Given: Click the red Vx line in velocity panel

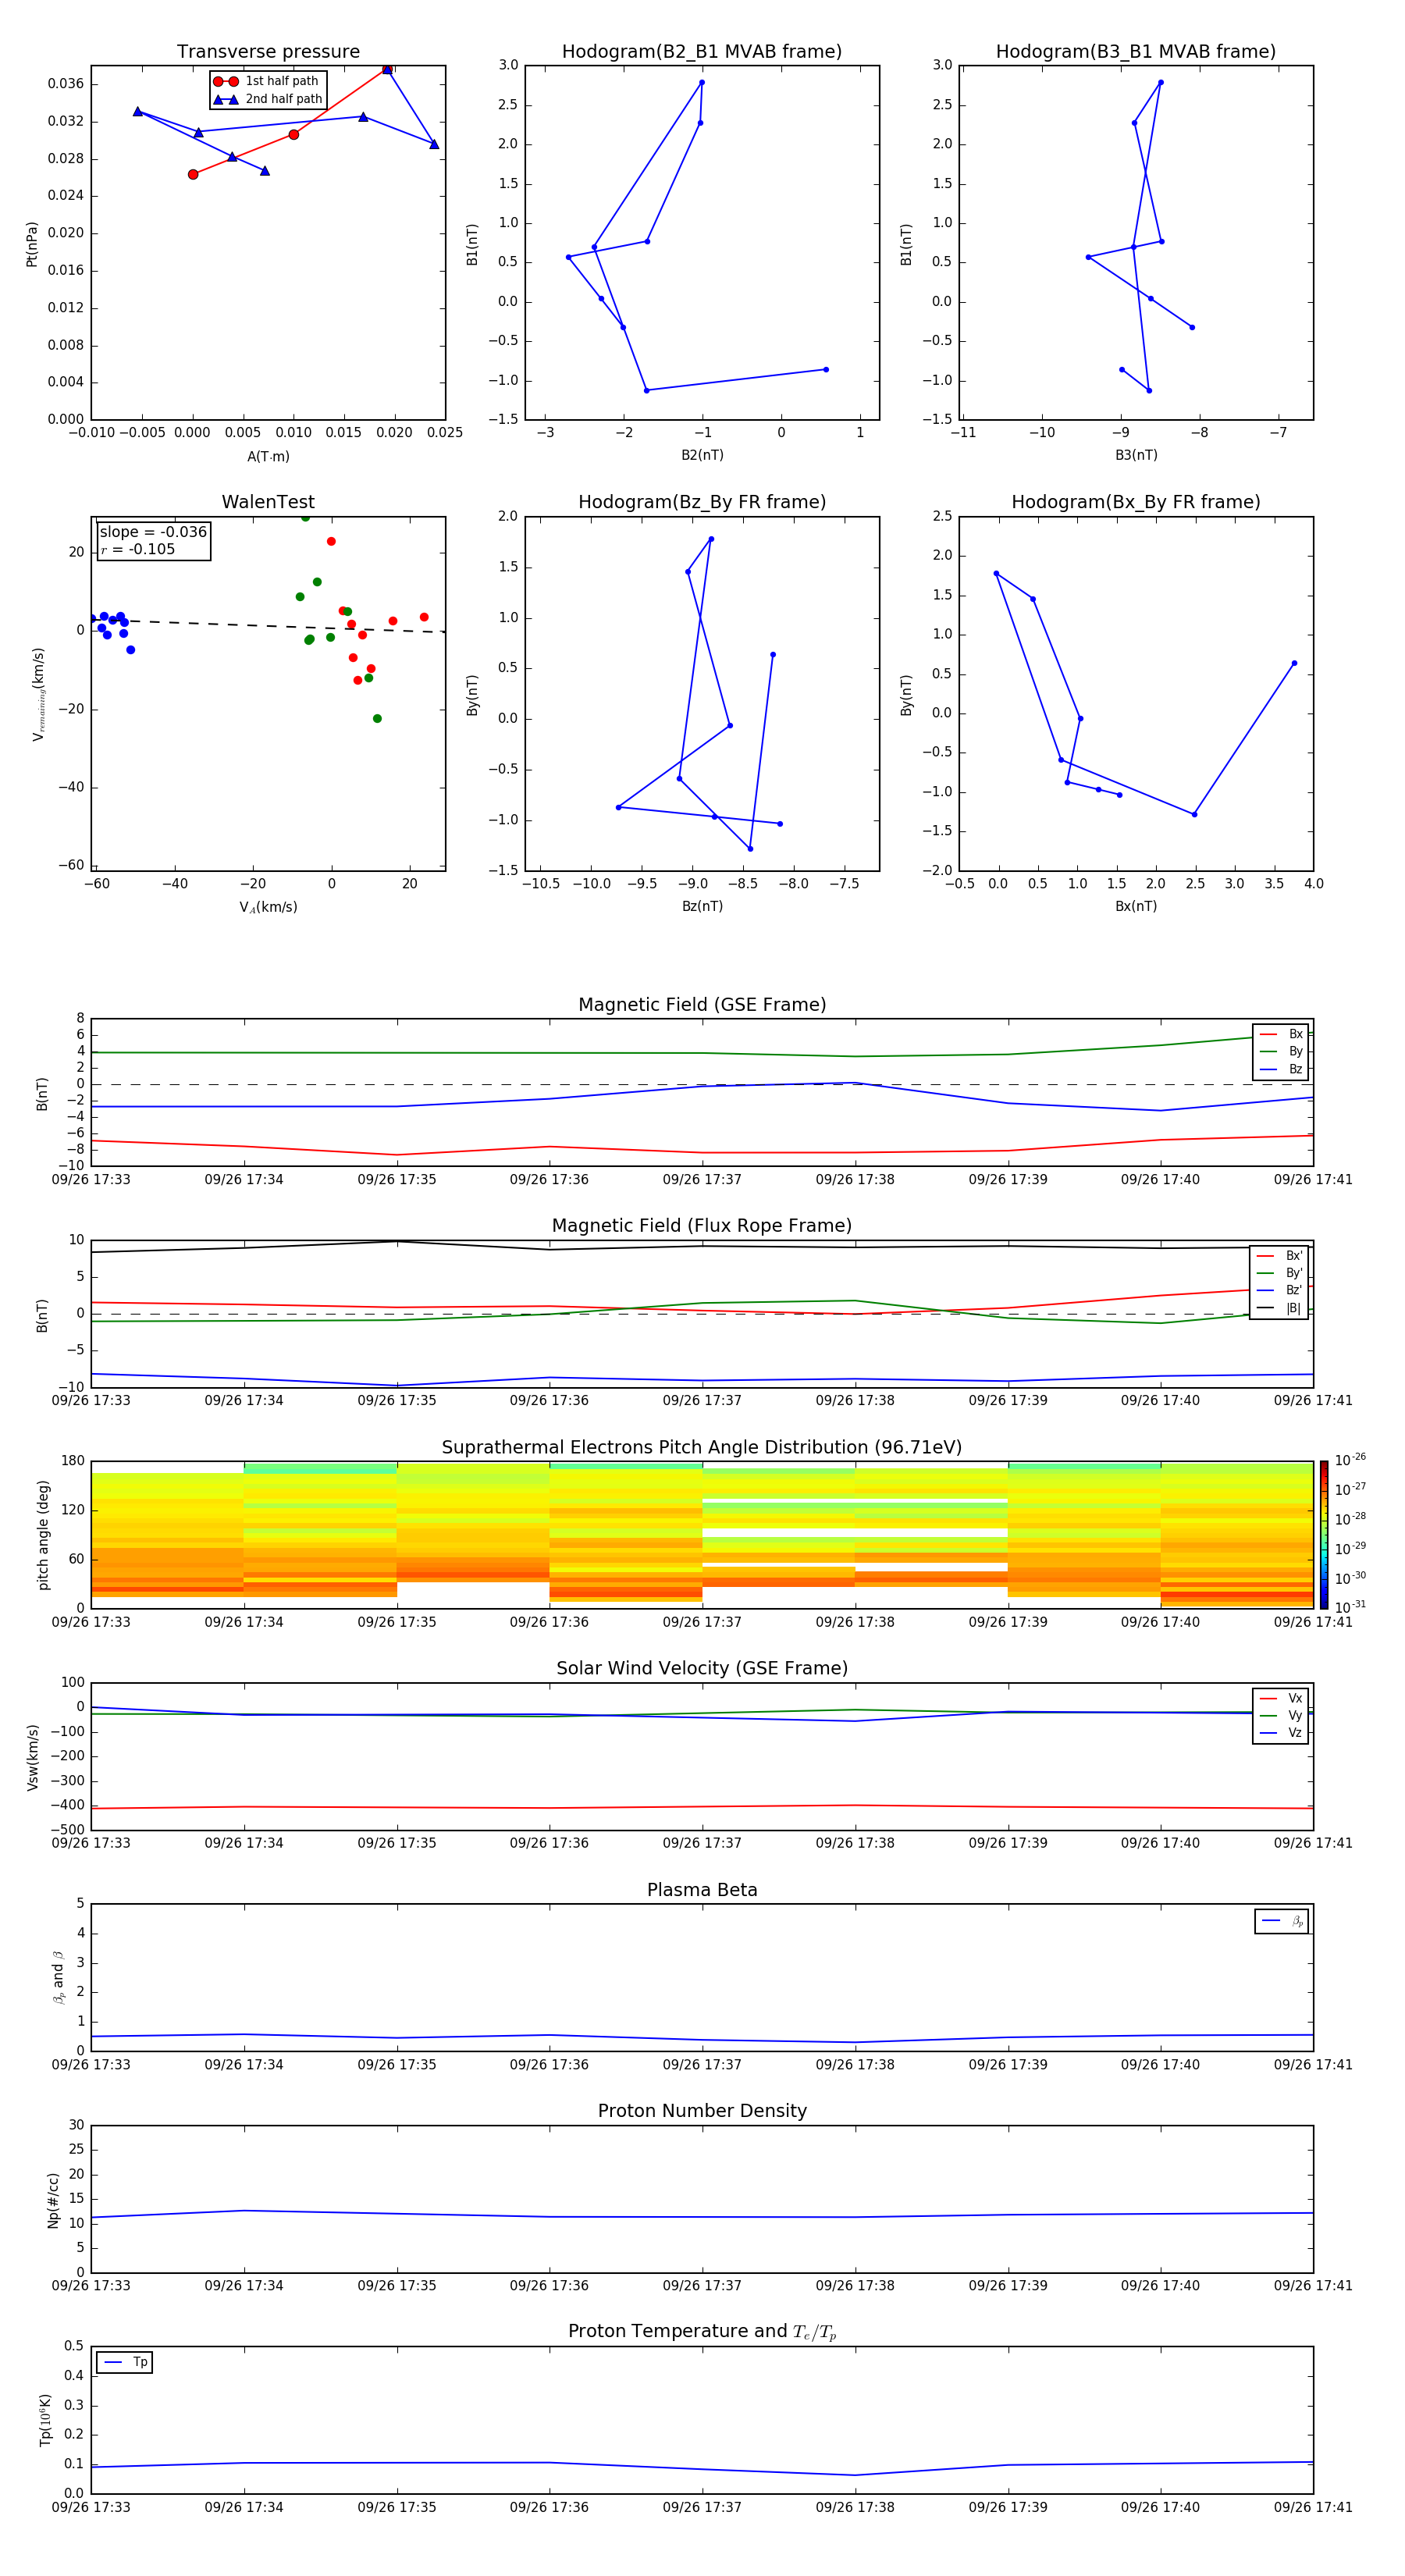Looking at the screenshot, I should point(702,1807).
